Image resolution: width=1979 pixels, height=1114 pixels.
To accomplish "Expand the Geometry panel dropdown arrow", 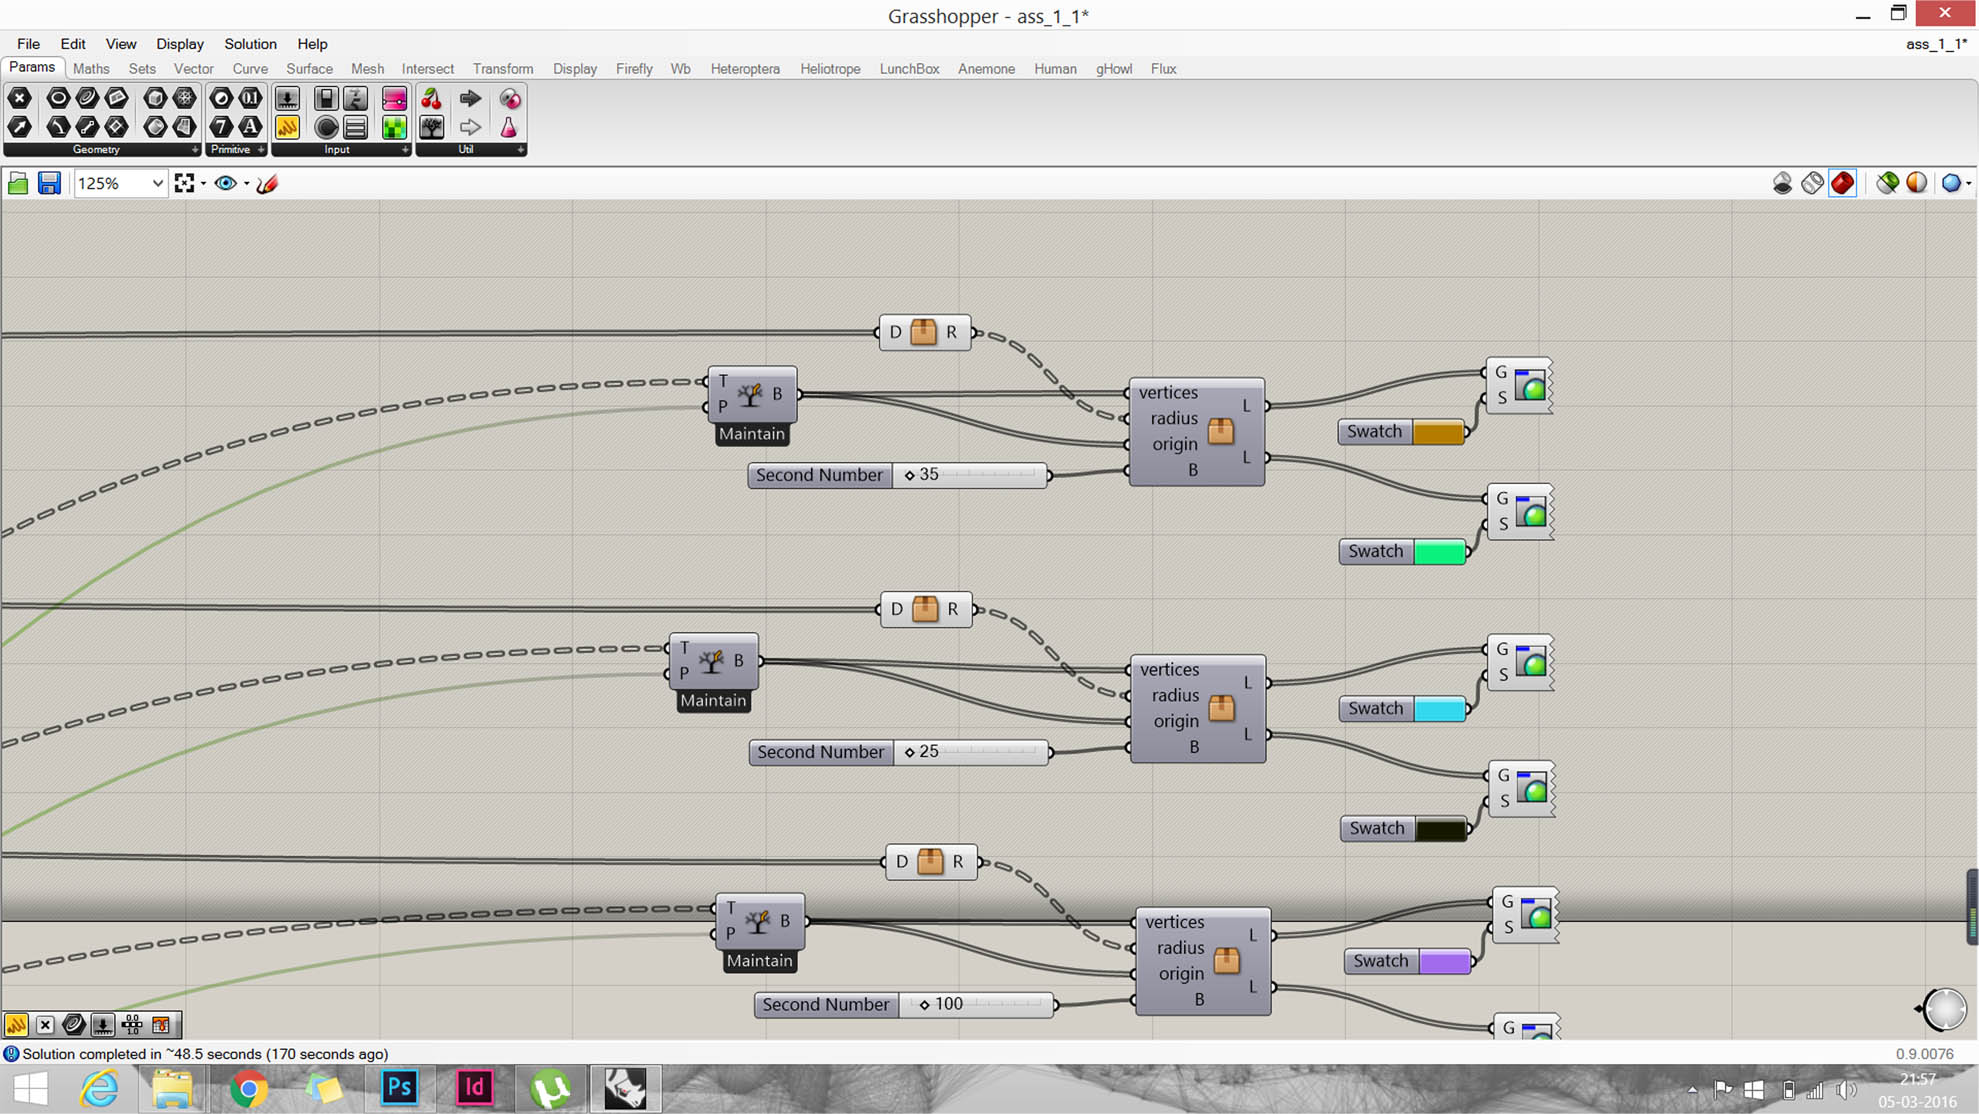I will (194, 149).
